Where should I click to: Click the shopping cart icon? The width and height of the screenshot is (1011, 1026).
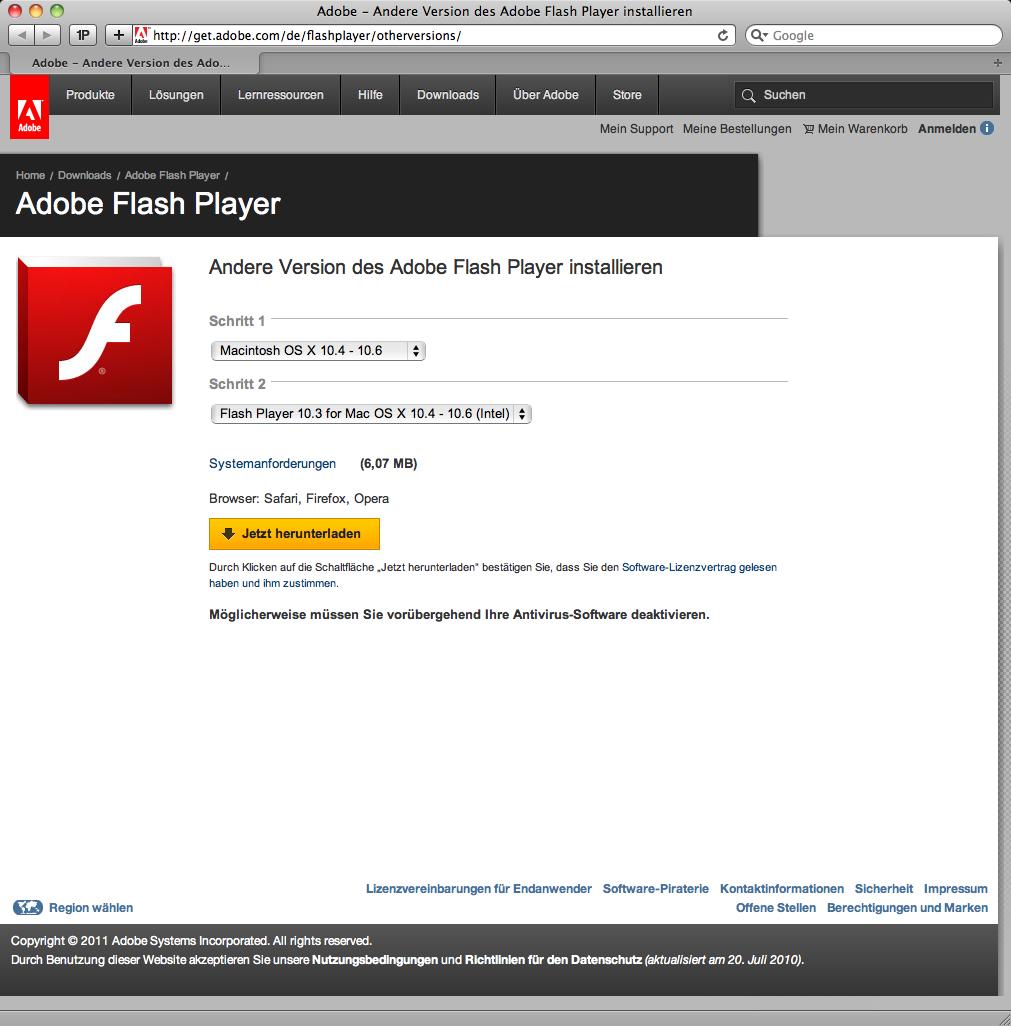point(809,129)
